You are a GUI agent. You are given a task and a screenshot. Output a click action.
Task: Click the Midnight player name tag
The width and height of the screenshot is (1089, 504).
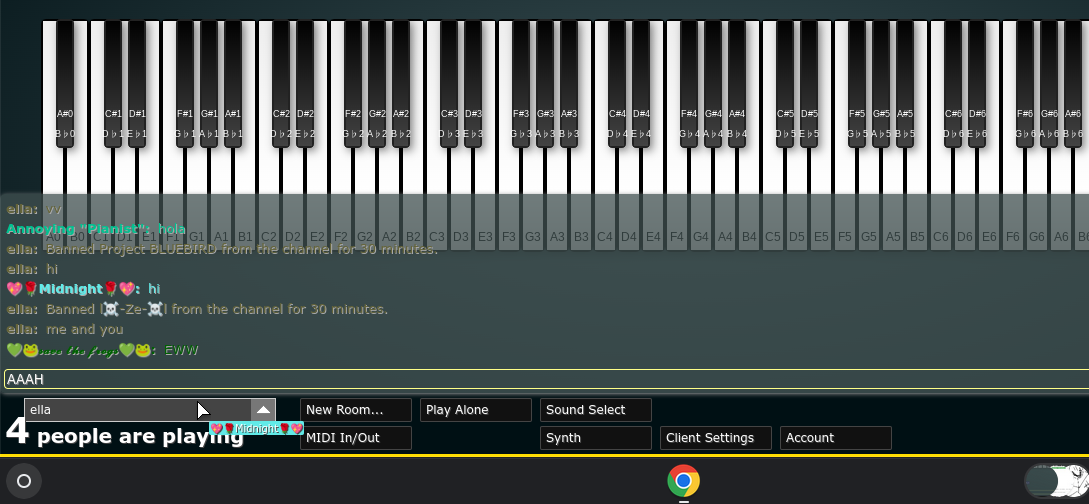(257, 428)
